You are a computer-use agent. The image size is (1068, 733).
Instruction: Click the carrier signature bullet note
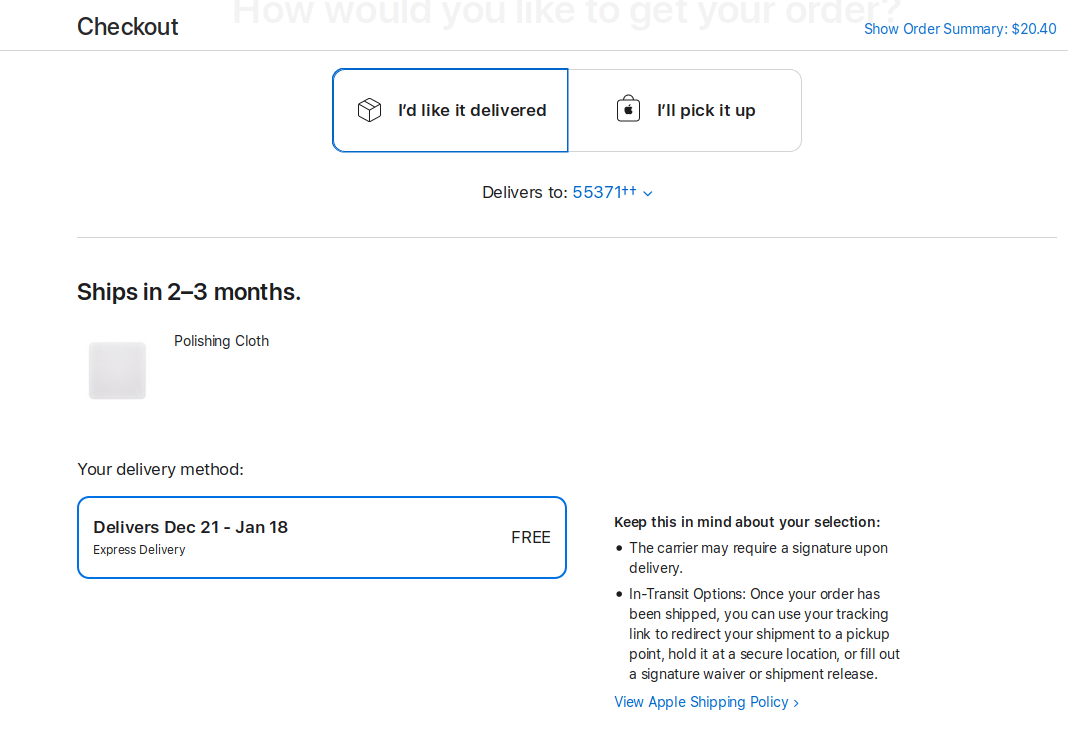757,558
